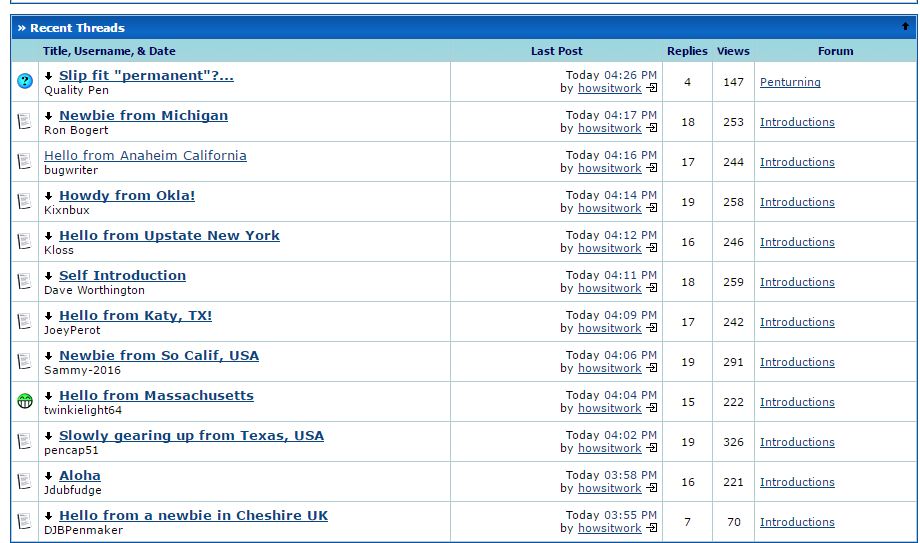Go to last post of Newbie from So Calif
The image size is (920, 543).
click(652, 367)
